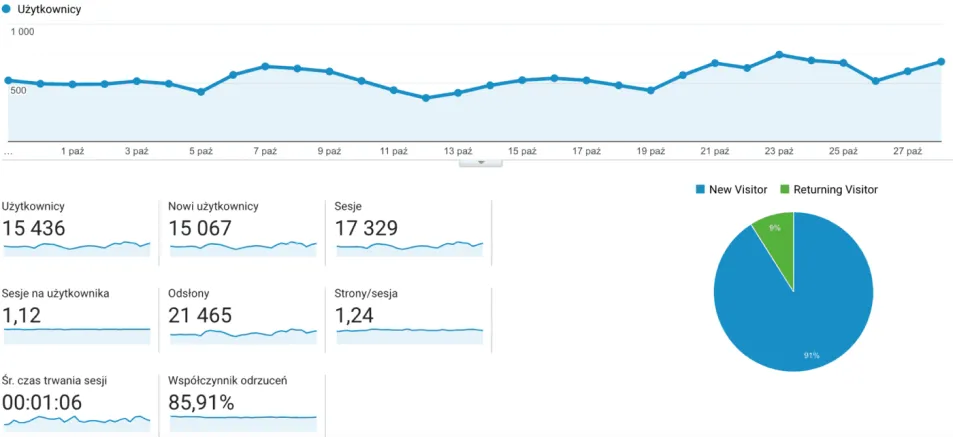Click the 1 paź axis label
The image size is (953, 437).
(72, 152)
